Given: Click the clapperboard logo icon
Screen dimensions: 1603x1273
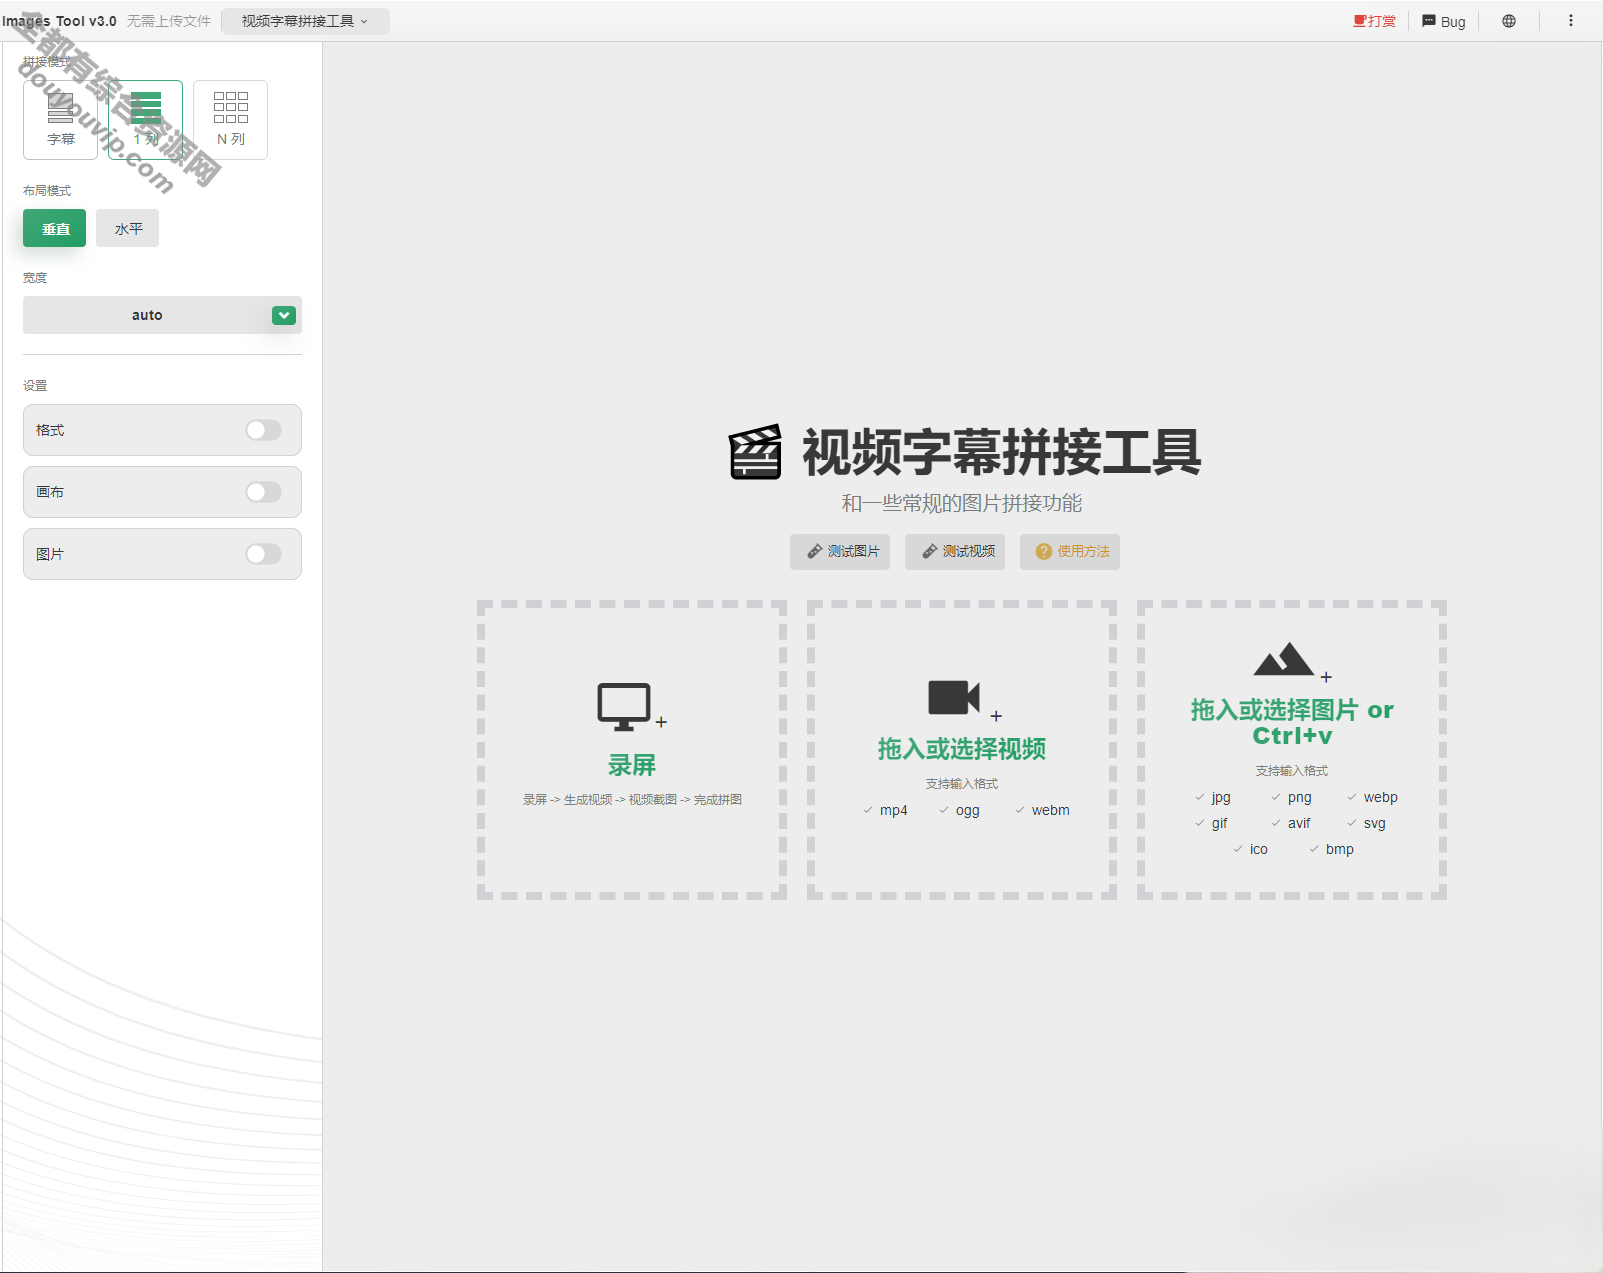Looking at the screenshot, I should pos(755,452).
